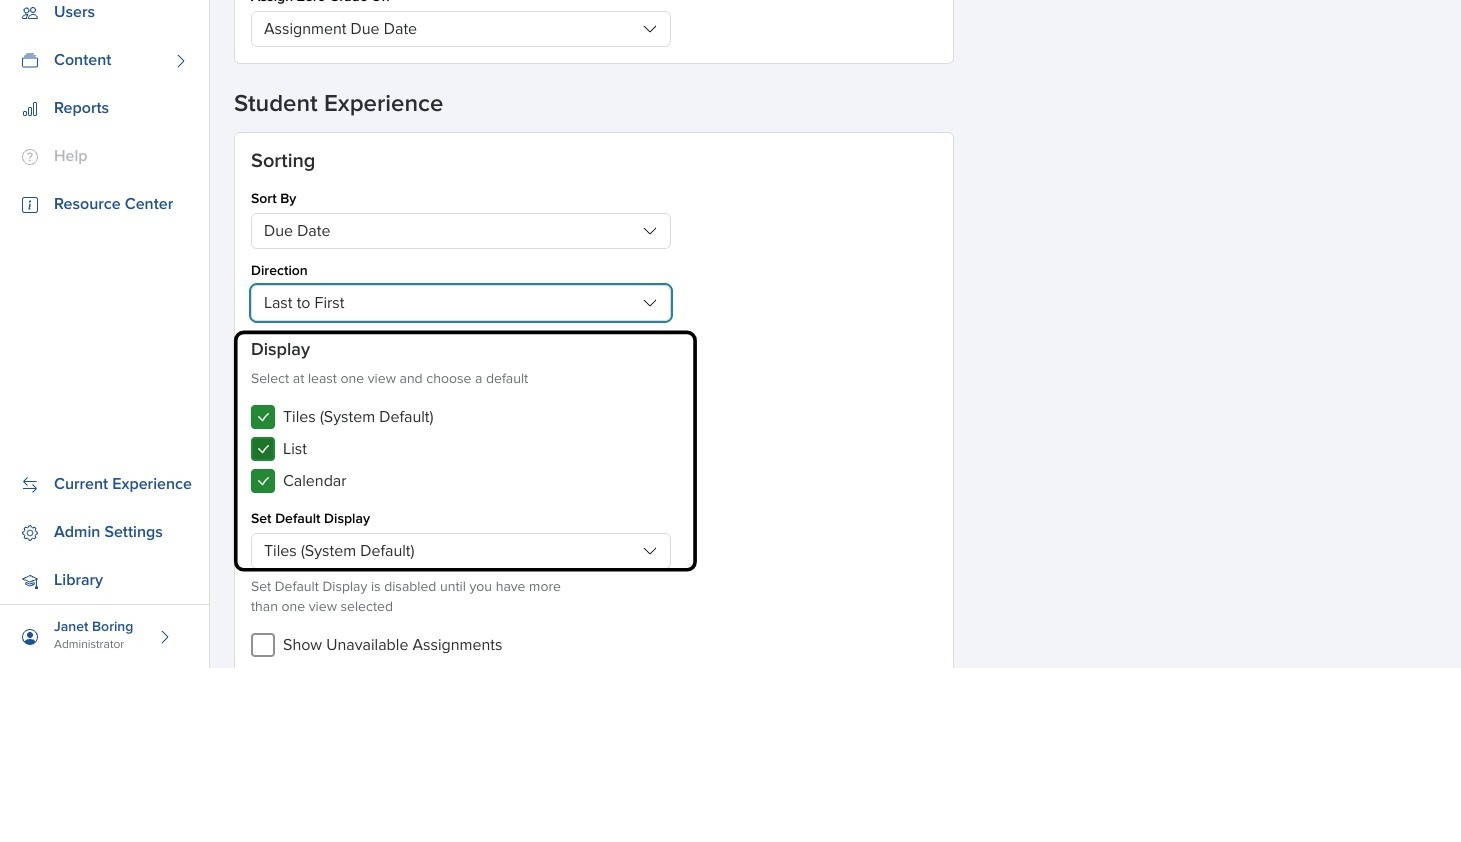Open Help in the sidebar
Image resolution: width=1461 pixels, height=842 pixels.
(x=70, y=156)
